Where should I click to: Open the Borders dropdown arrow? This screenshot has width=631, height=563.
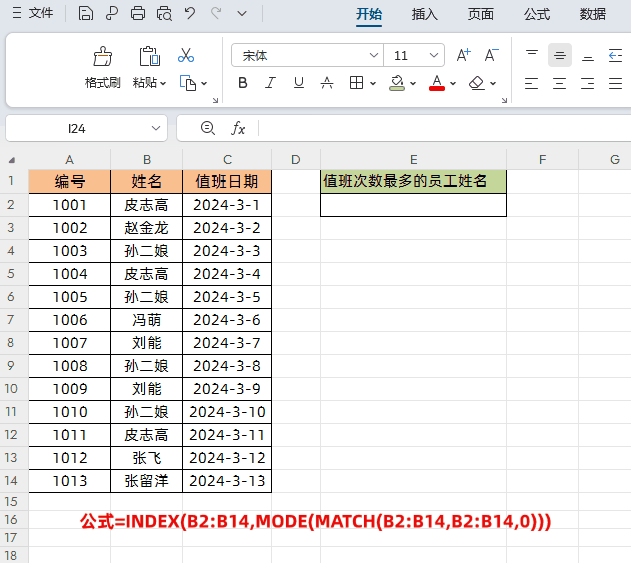373,83
